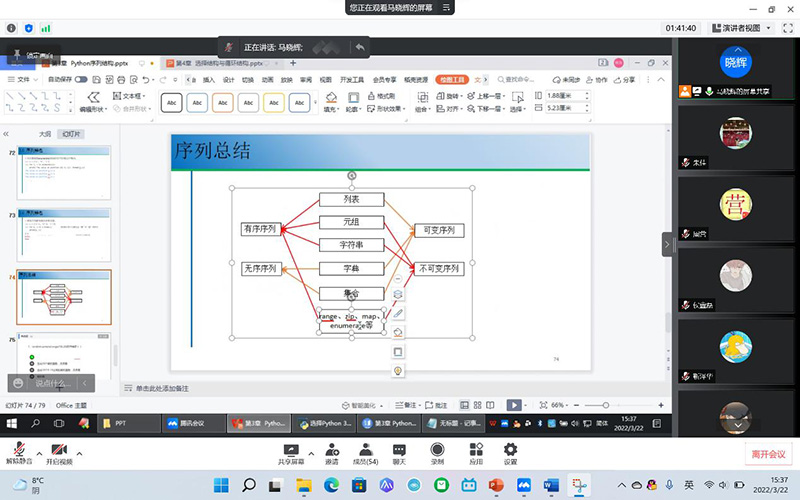Select the yellow-outlined Abc shape style
The image size is (800, 500).
click(273, 103)
